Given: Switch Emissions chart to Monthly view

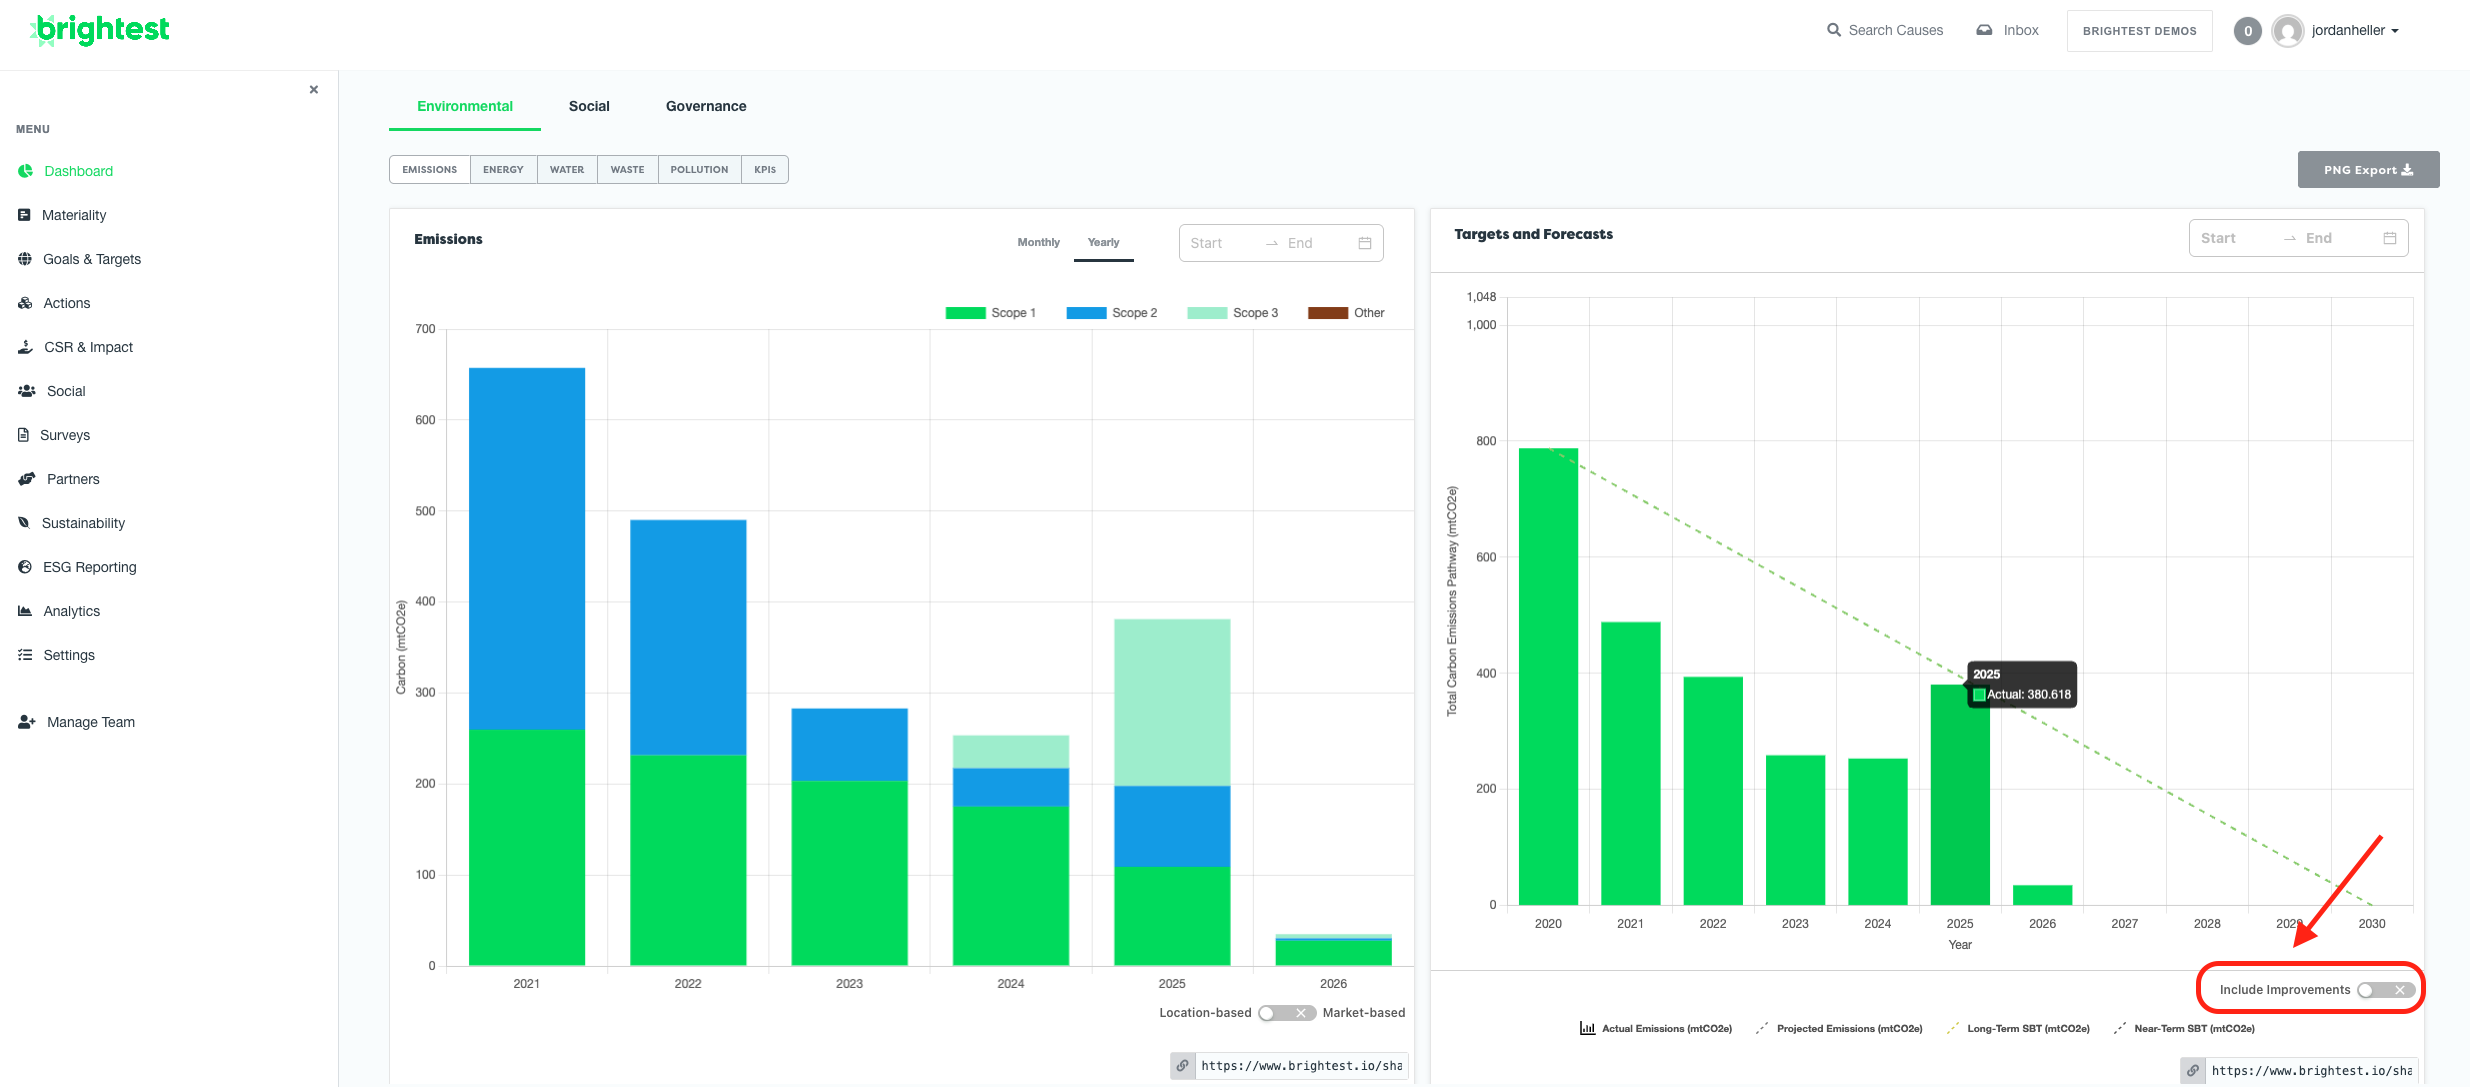Looking at the screenshot, I should coord(1038,242).
